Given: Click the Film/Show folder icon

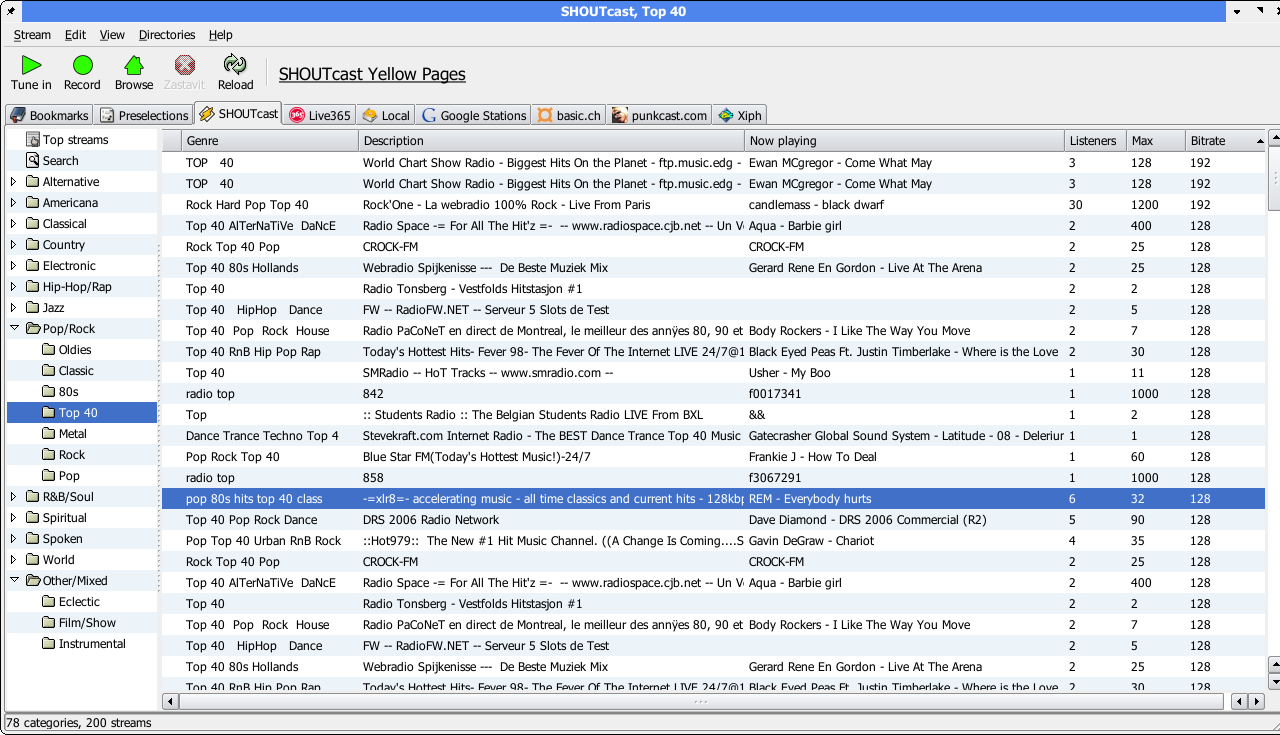Looking at the screenshot, I should [49, 623].
